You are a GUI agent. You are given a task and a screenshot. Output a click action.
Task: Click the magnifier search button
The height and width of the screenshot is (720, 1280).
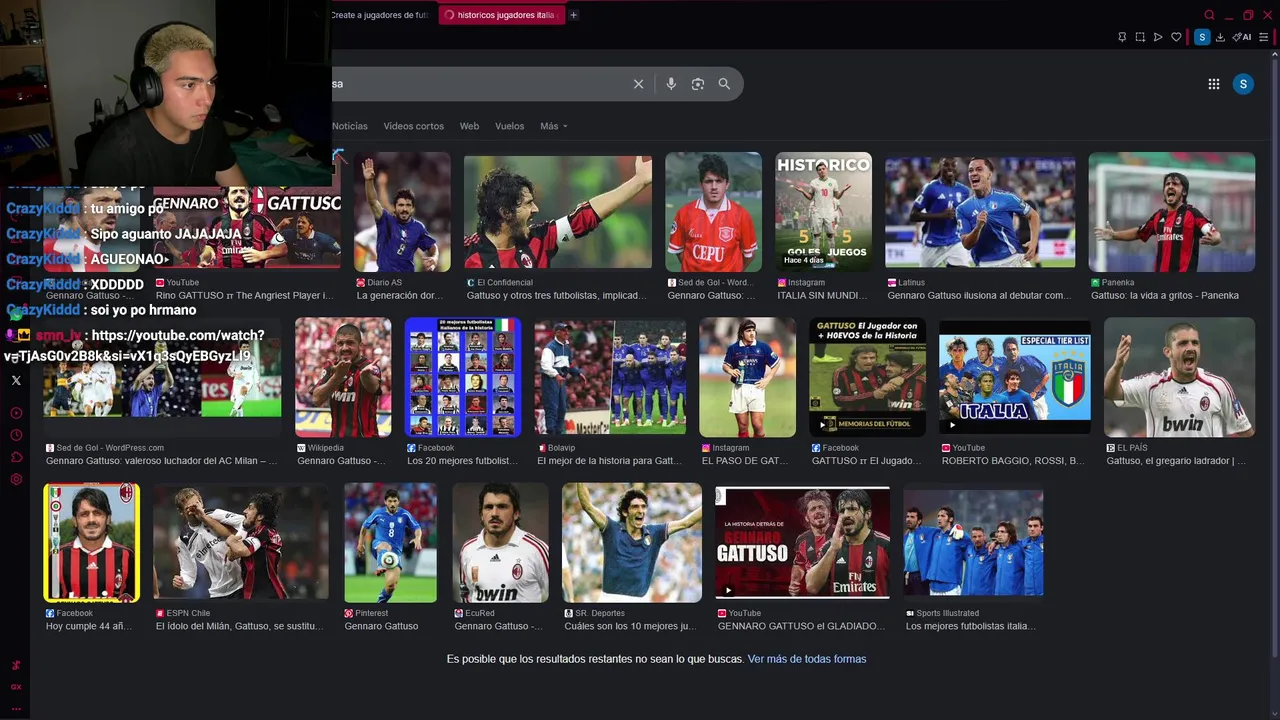pyautogui.click(x=724, y=84)
